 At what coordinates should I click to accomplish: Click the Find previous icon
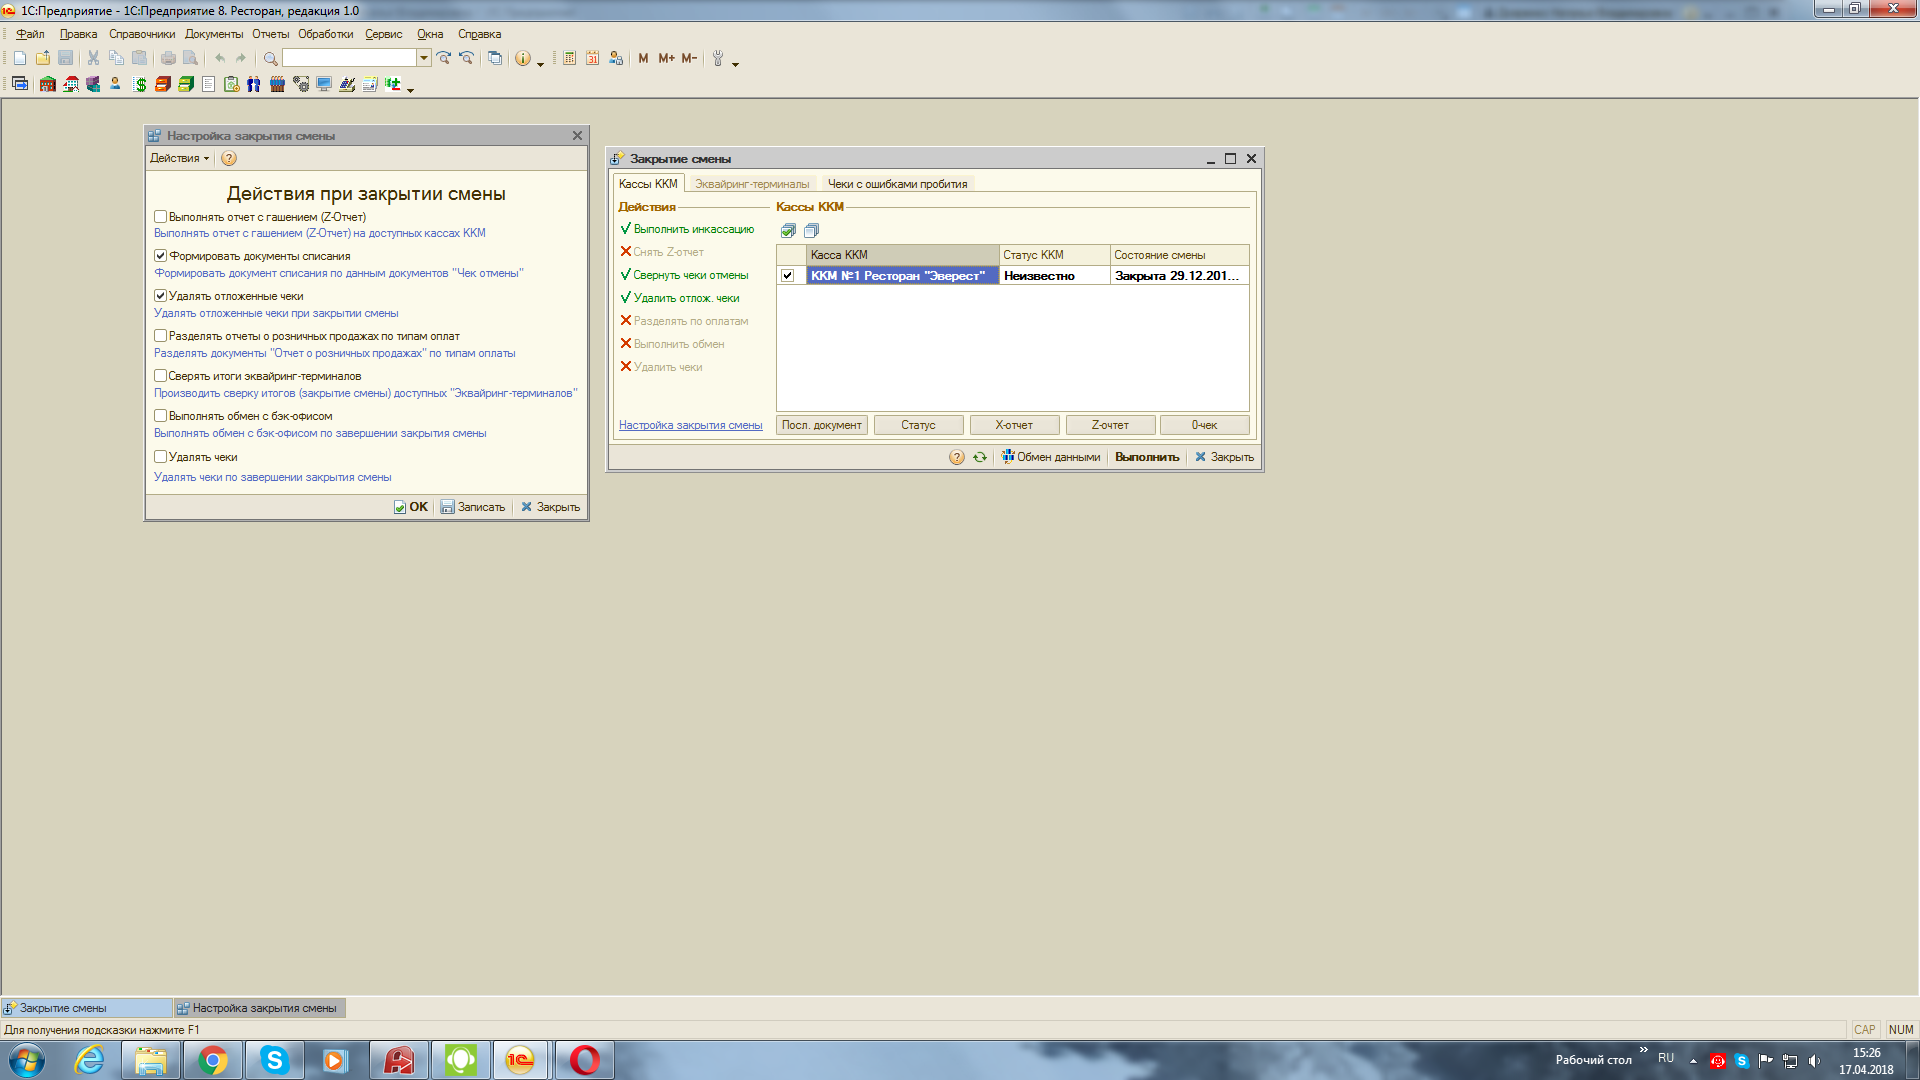click(x=466, y=58)
